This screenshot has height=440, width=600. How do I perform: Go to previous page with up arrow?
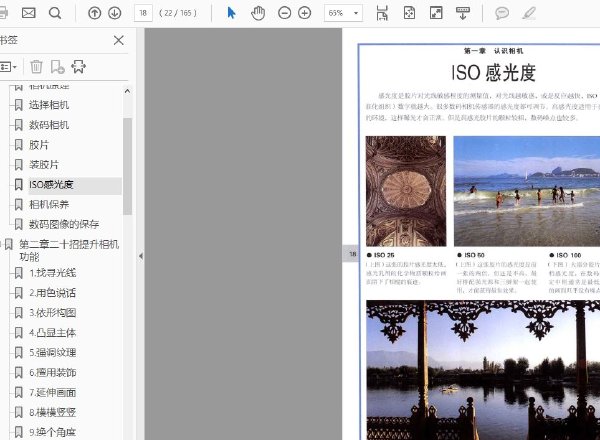[95, 13]
